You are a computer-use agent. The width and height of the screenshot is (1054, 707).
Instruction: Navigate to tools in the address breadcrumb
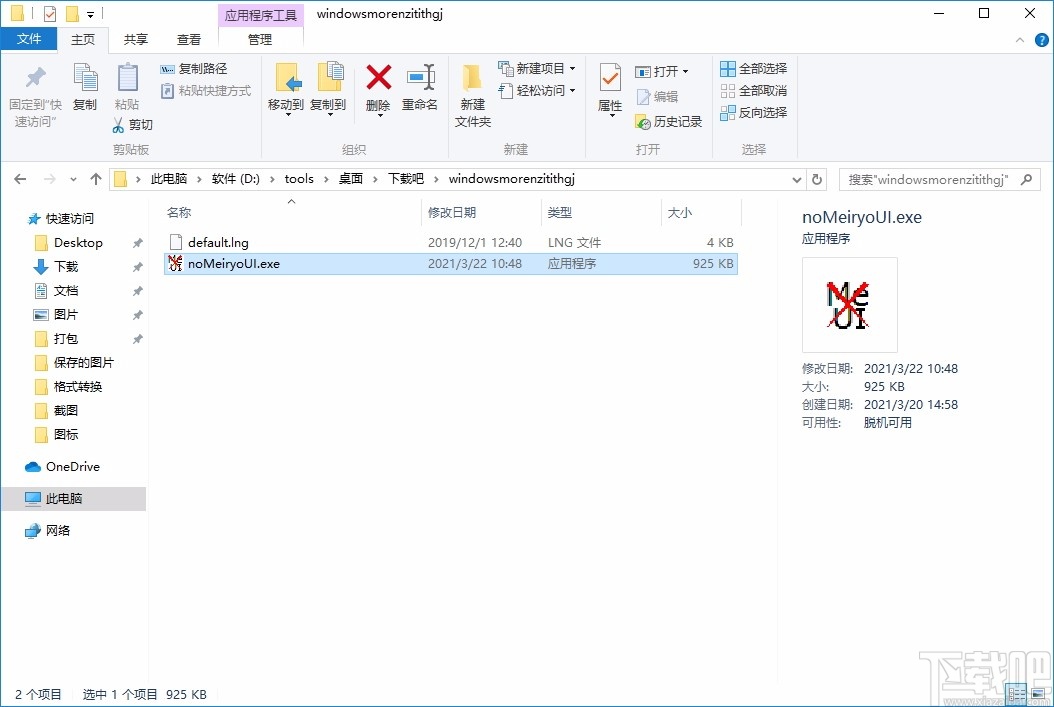click(x=298, y=178)
